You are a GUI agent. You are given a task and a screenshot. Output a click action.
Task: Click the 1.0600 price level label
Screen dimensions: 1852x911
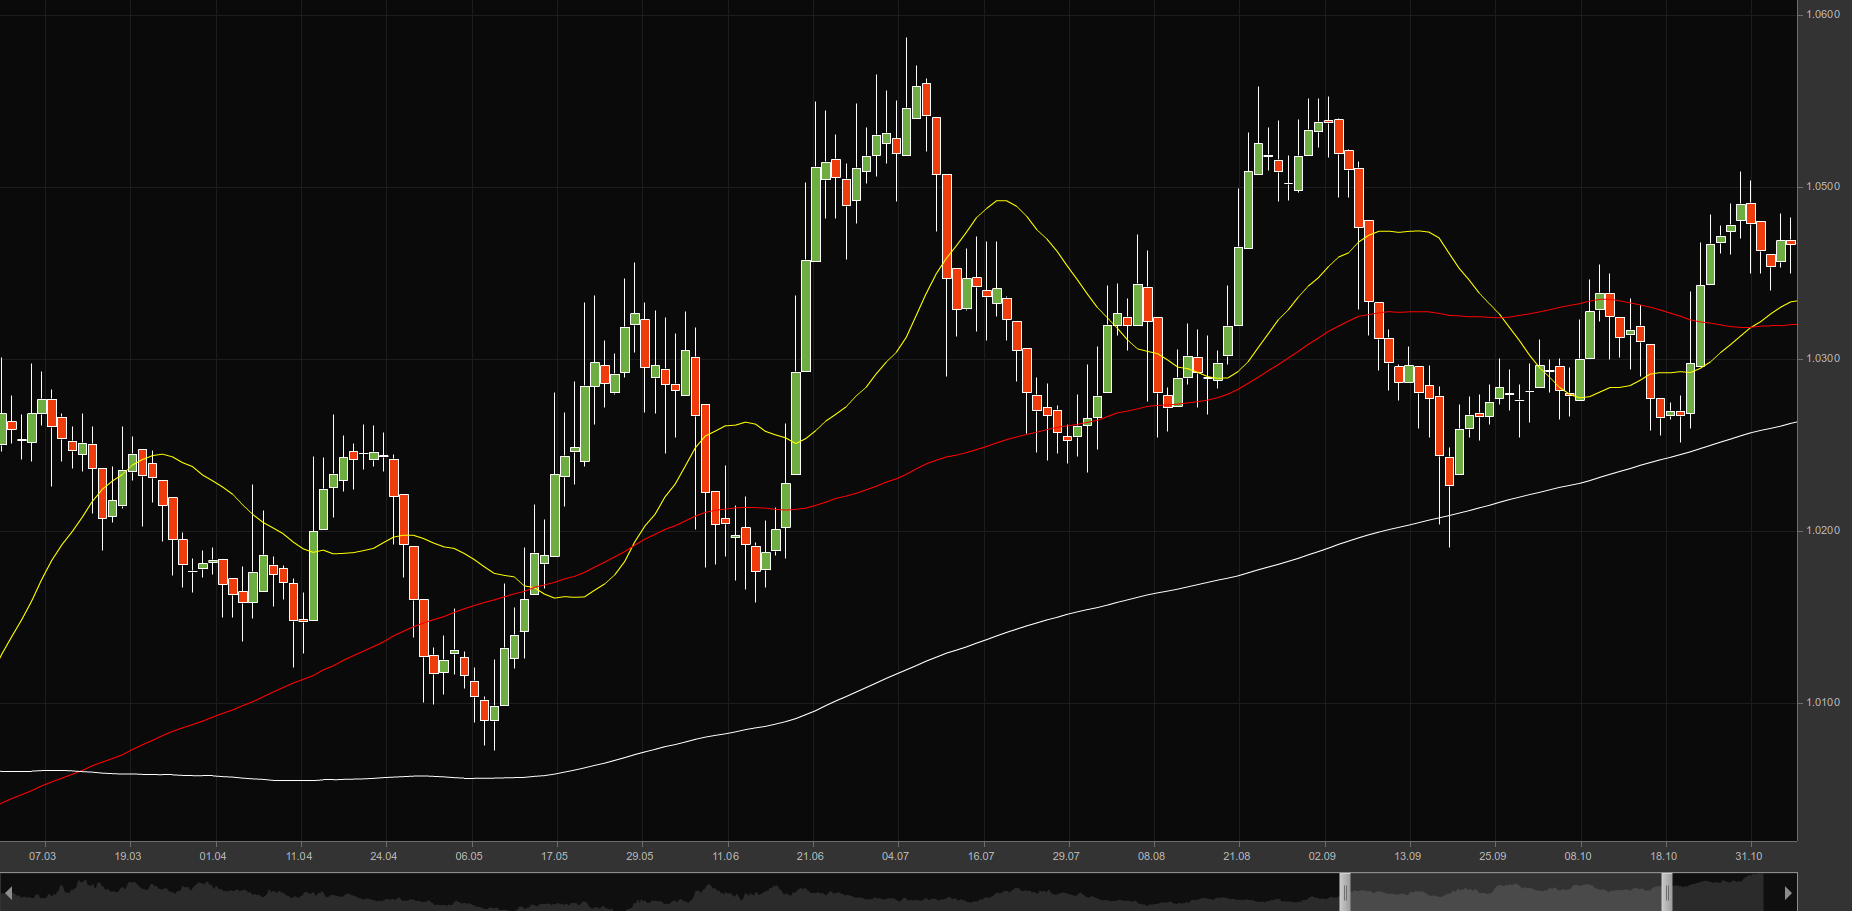pos(1823,15)
